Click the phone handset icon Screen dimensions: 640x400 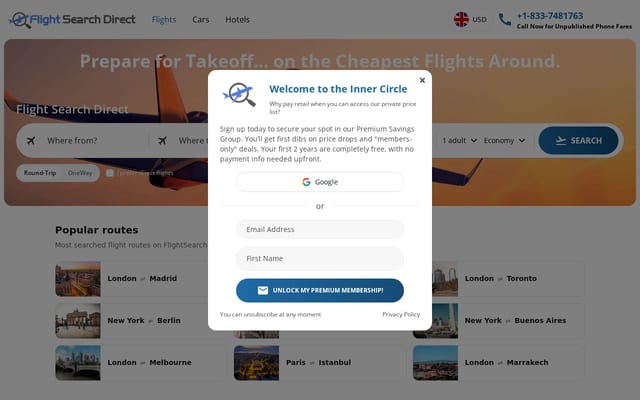tap(504, 19)
